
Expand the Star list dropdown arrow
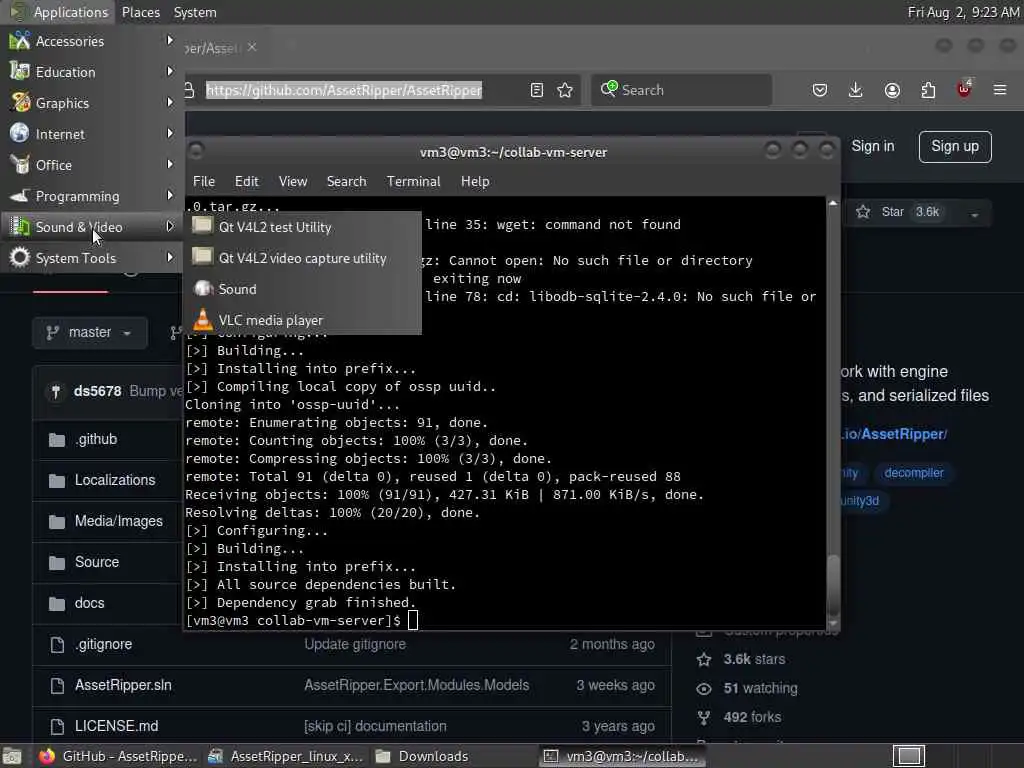974,214
